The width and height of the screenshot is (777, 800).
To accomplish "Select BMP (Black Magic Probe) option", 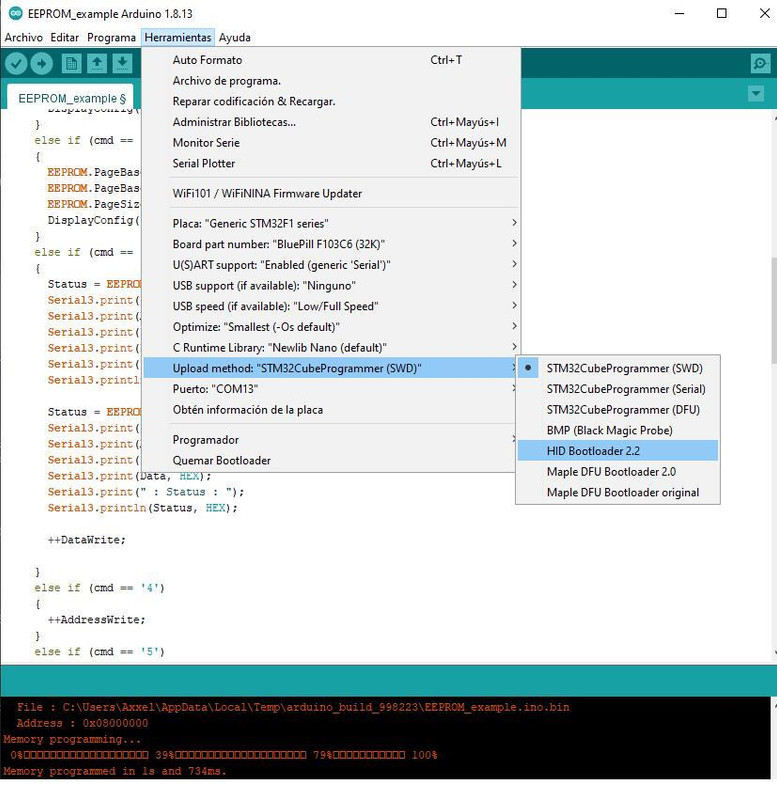I will coord(618,431).
